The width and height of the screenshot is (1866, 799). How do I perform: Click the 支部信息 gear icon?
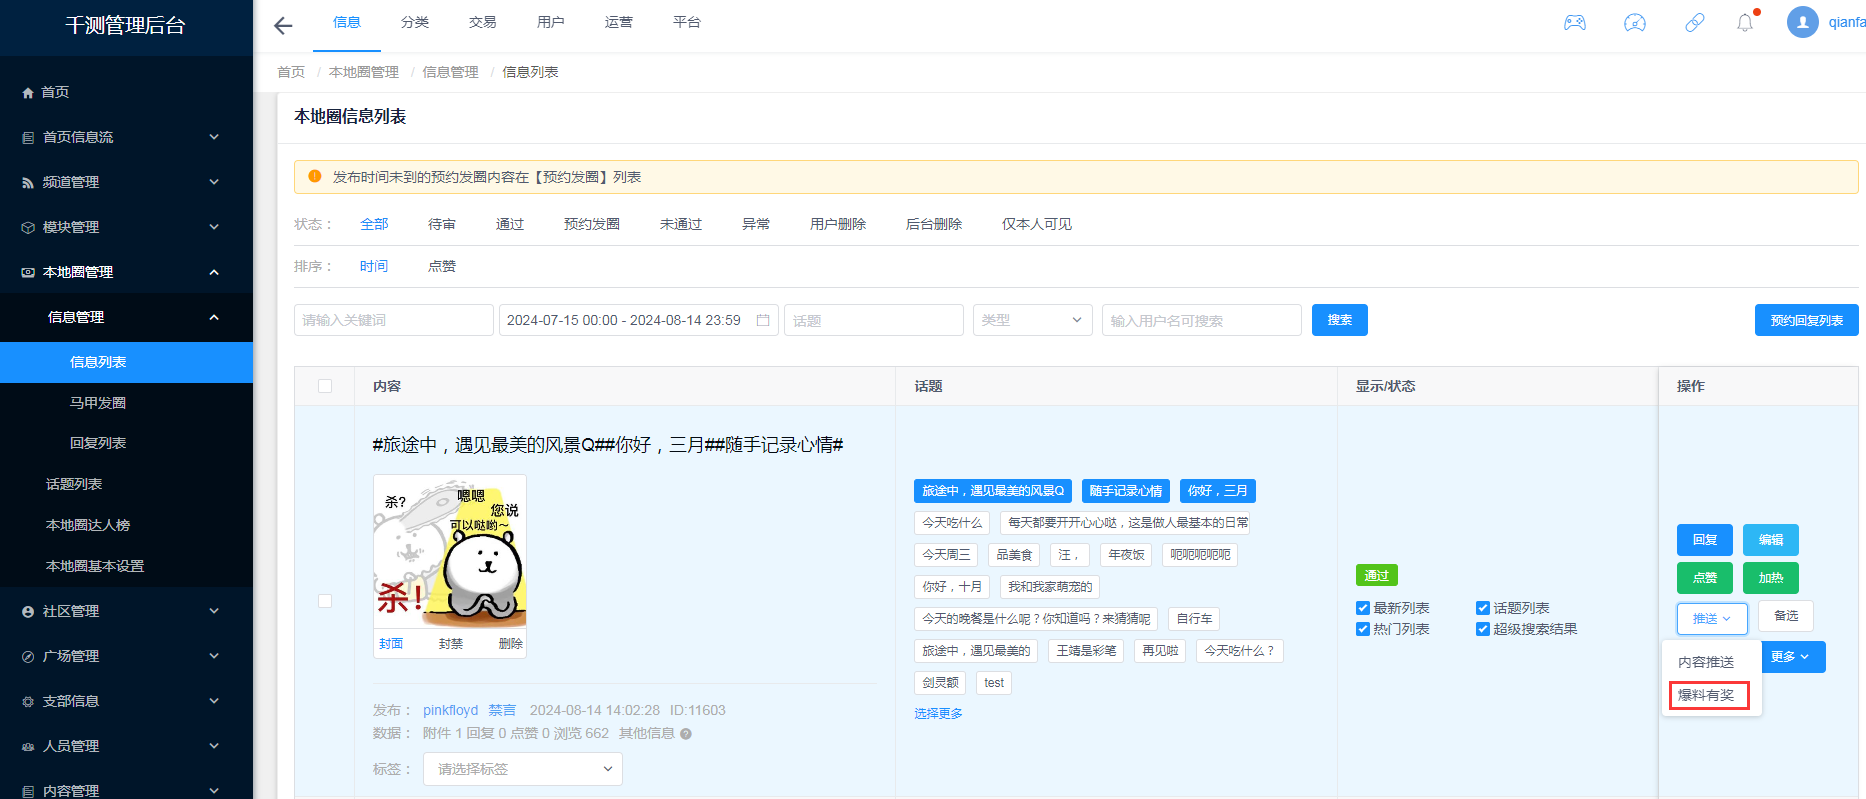point(28,701)
